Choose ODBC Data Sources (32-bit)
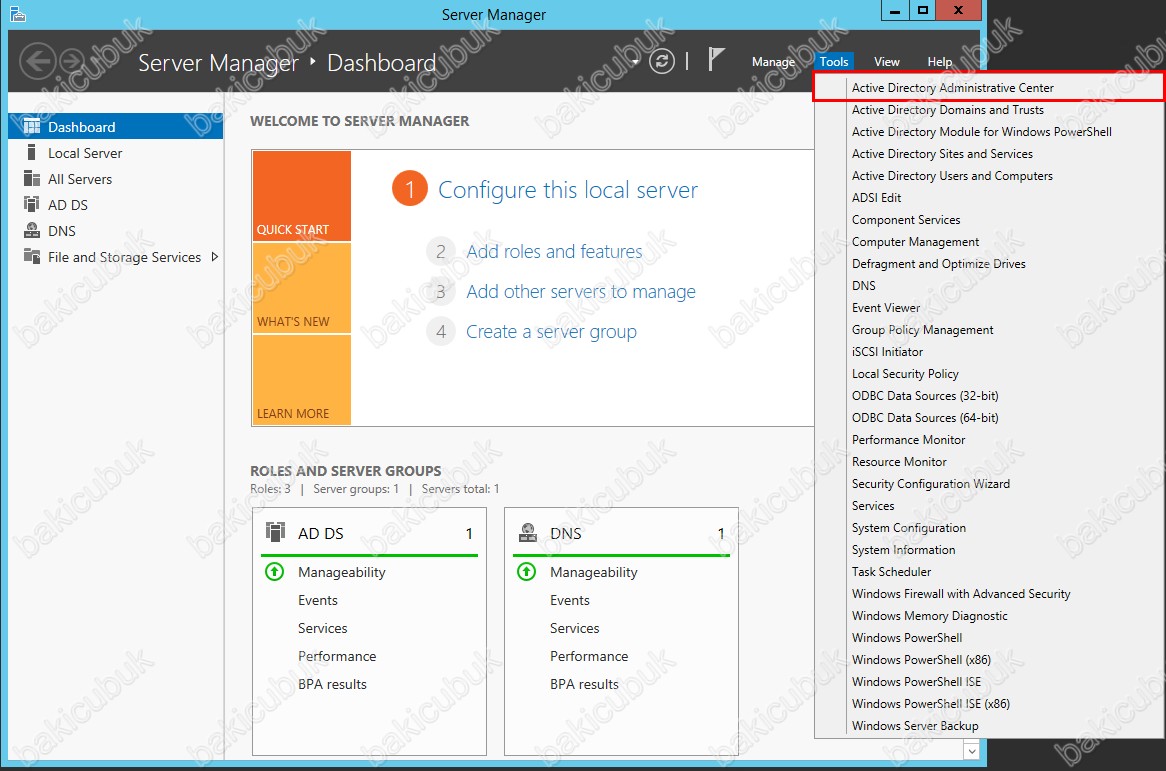The width and height of the screenshot is (1166, 771). [989, 396]
